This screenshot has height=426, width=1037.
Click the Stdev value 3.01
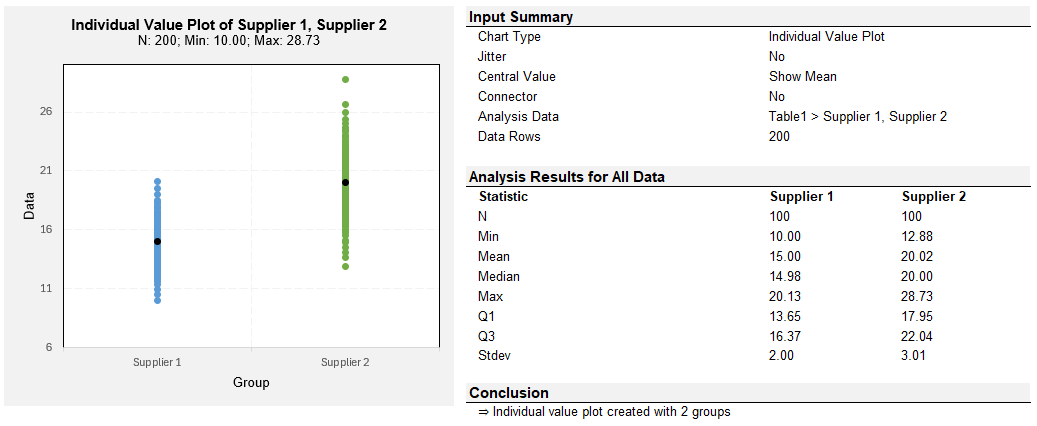pyautogui.click(x=915, y=355)
